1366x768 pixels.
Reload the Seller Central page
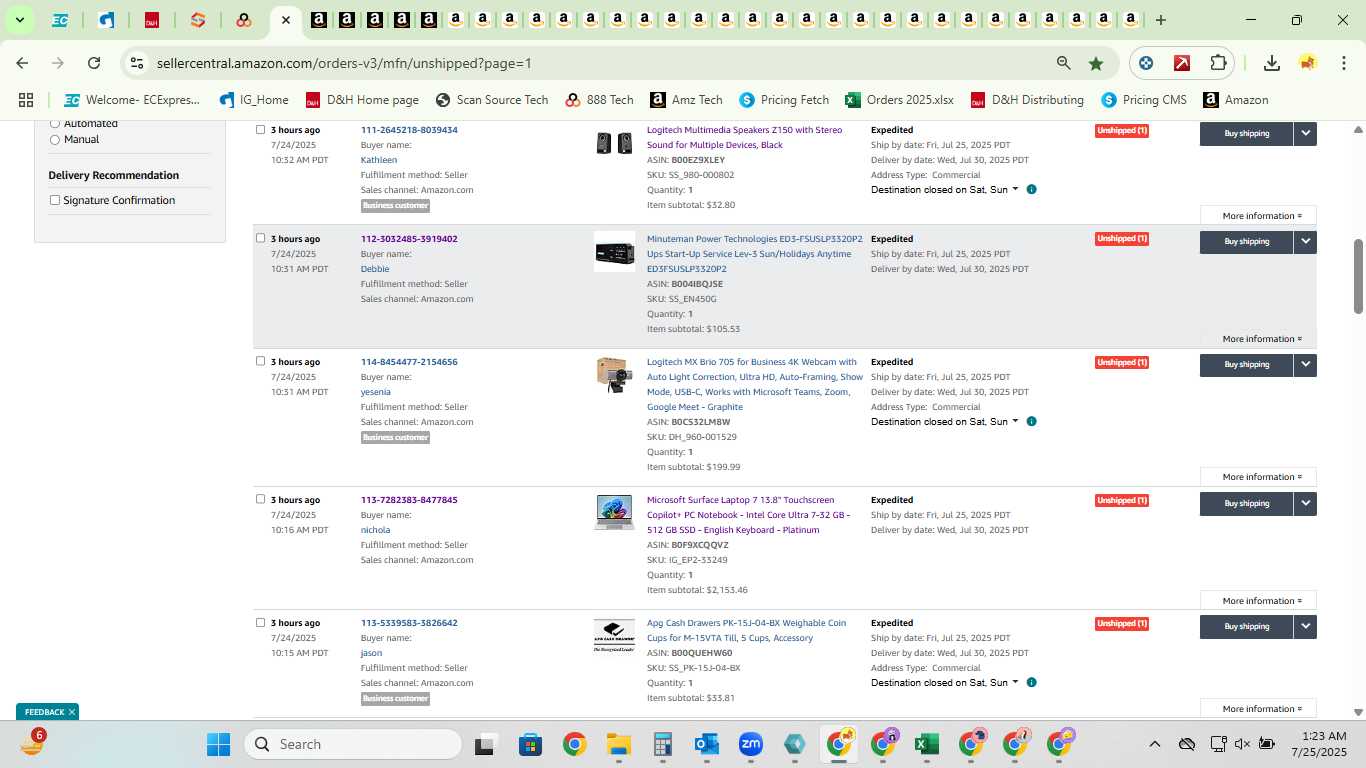tap(94, 63)
